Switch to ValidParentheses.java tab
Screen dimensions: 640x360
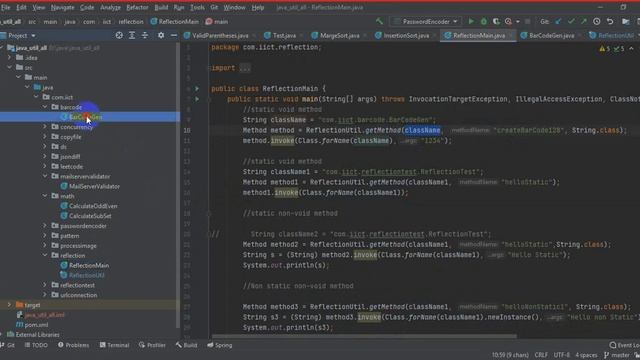click(x=220, y=36)
